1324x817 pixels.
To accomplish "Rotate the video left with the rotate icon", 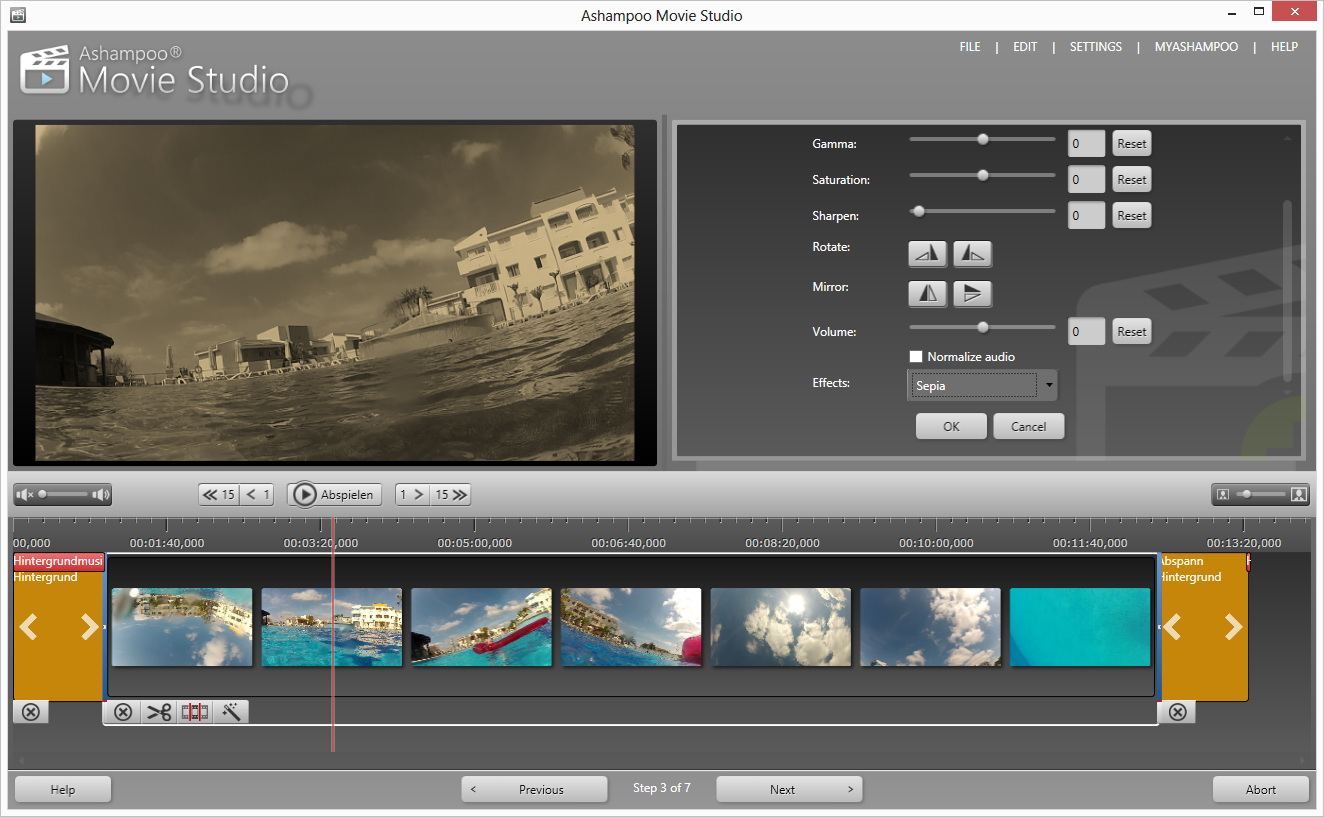I will point(927,253).
